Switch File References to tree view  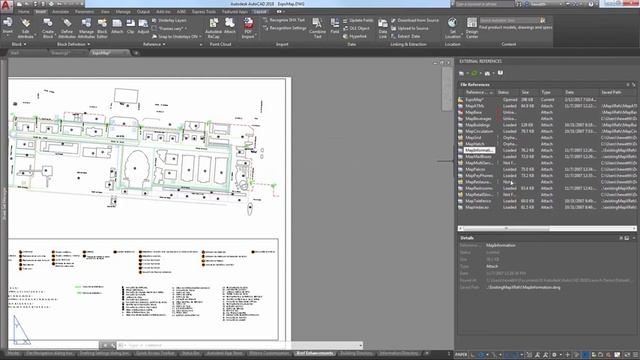tap(633, 84)
